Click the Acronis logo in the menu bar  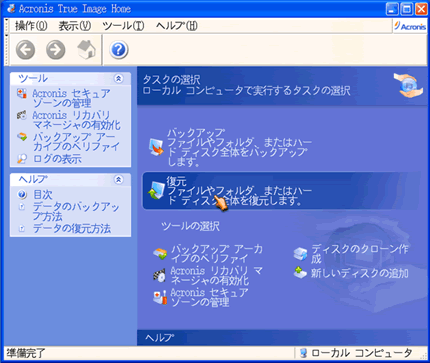(x=410, y=26)
